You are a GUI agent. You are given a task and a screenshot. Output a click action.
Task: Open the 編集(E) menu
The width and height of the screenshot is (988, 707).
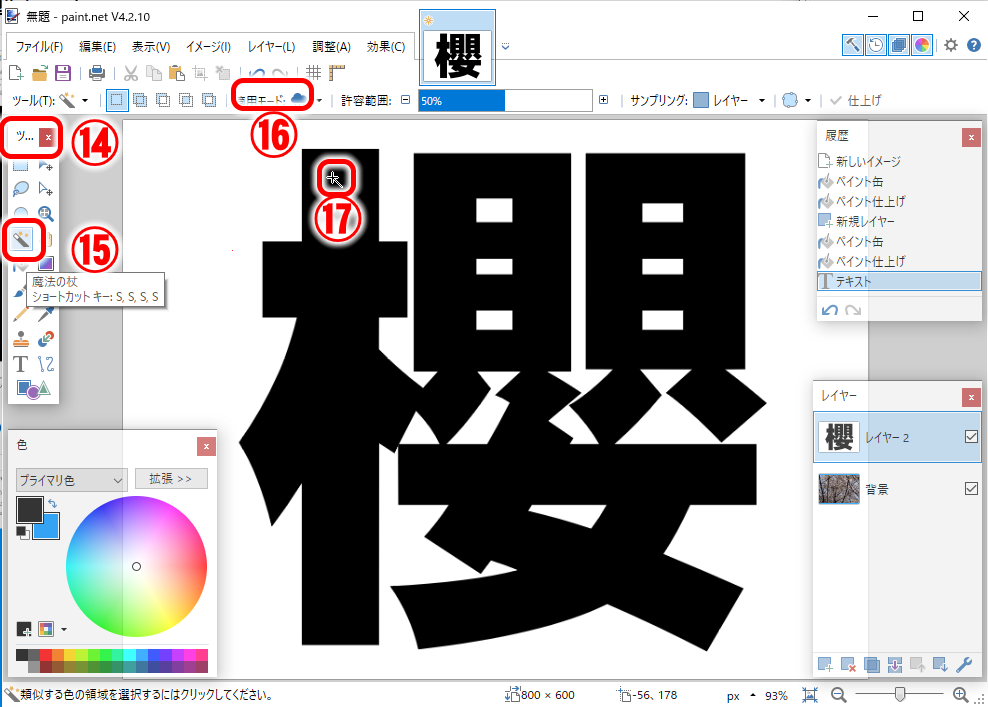coord(98,47)
